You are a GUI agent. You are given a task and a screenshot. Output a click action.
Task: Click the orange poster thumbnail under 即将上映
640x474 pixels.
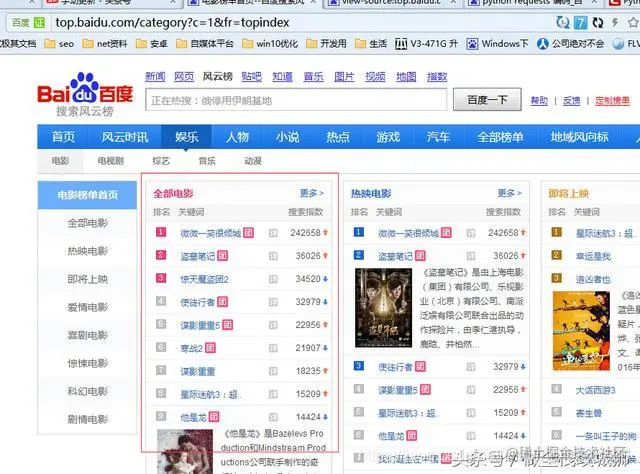pyautogui.click(x=581, y=331)
